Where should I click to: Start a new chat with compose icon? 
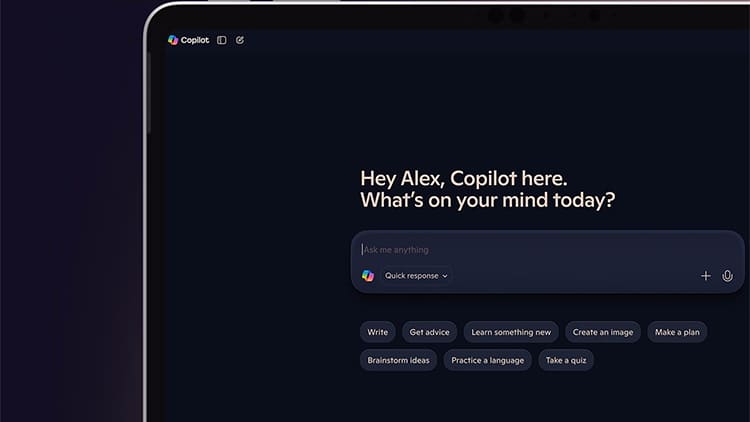[240, 40]
